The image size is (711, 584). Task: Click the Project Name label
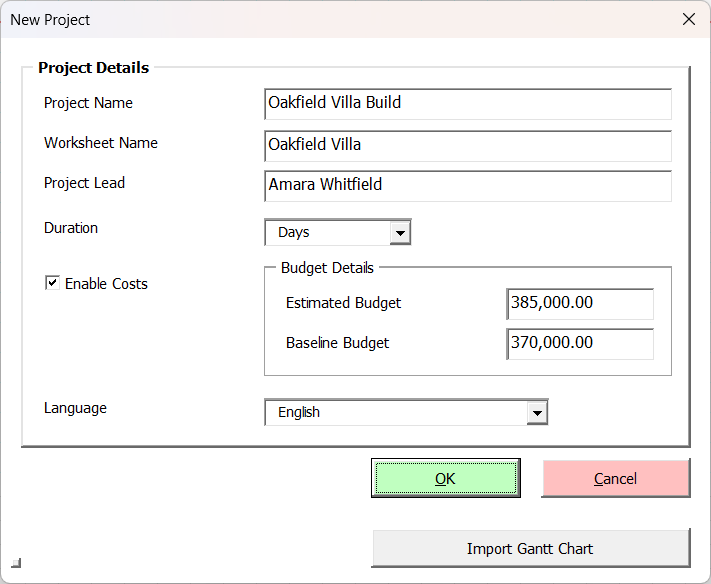pos(88,103)
